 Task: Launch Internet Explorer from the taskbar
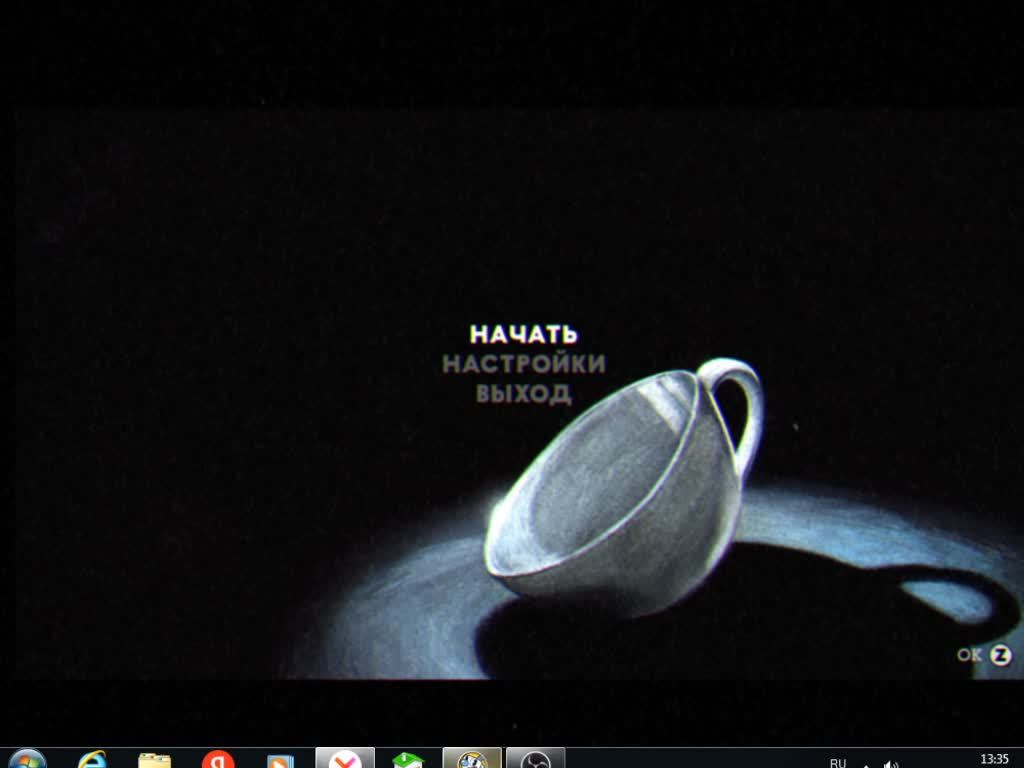point(92,760)
